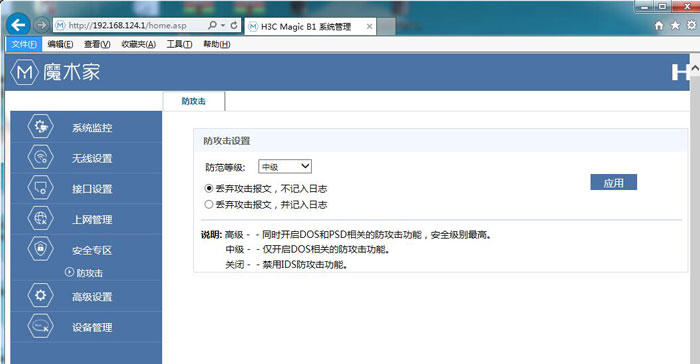Open the 防范等级 dropdown
Screen dimensions: 700x364
click(x=285, y=167)
